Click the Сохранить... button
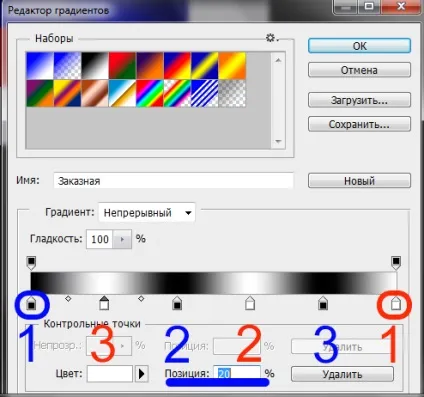The height and width of the screenshot is (397, 424). [359, 124]
